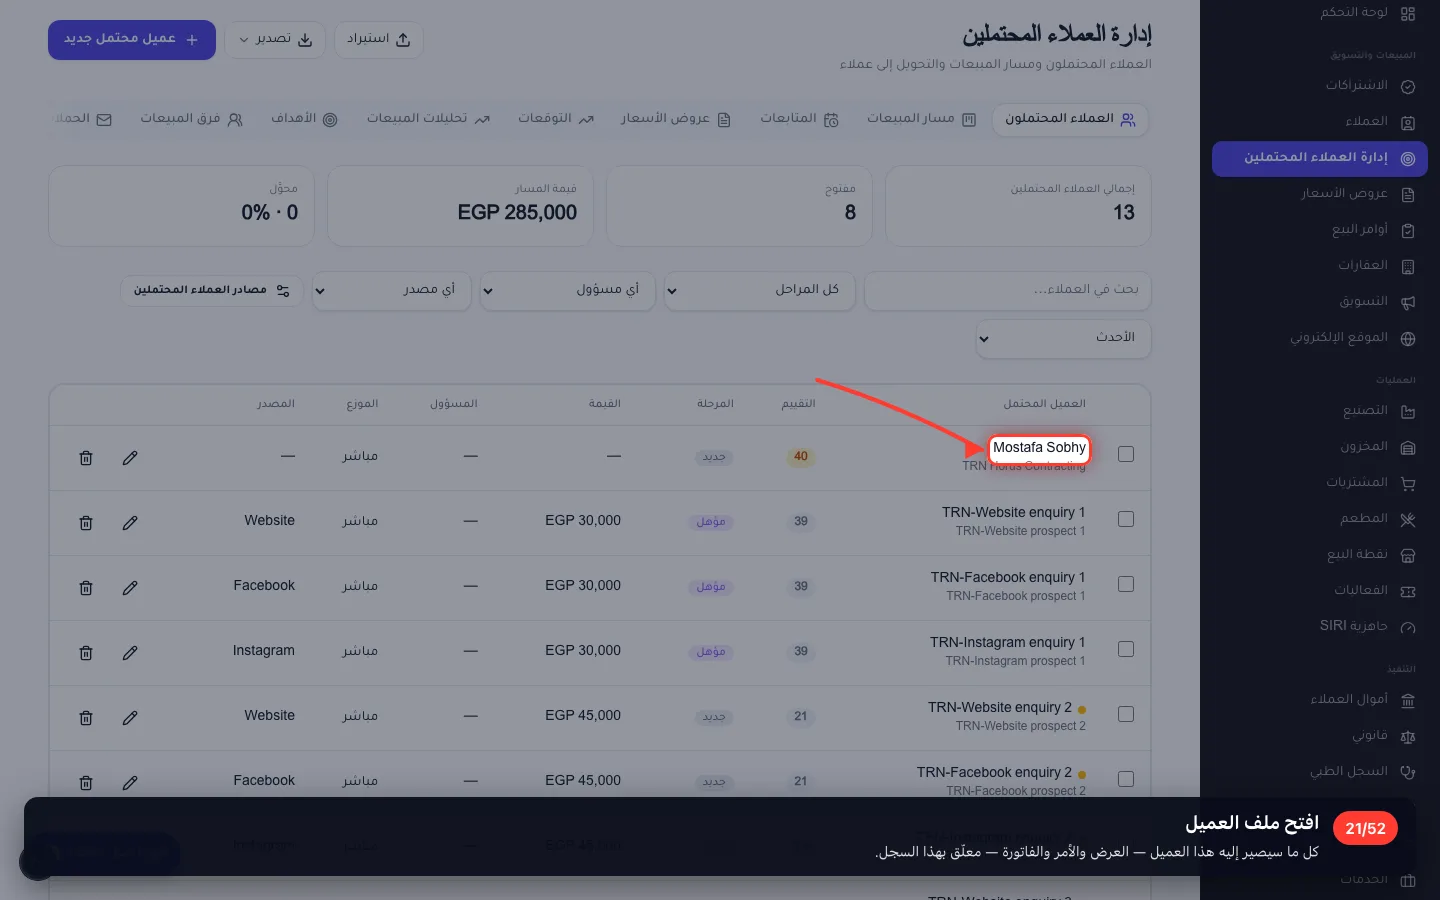Click التقييم column header

coord(798,404)
